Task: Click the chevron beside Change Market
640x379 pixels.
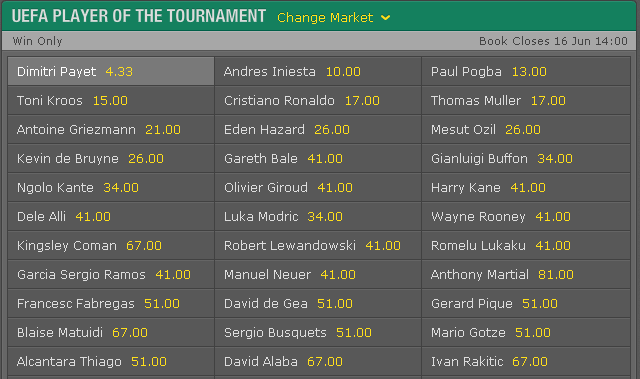Action: 385,18
